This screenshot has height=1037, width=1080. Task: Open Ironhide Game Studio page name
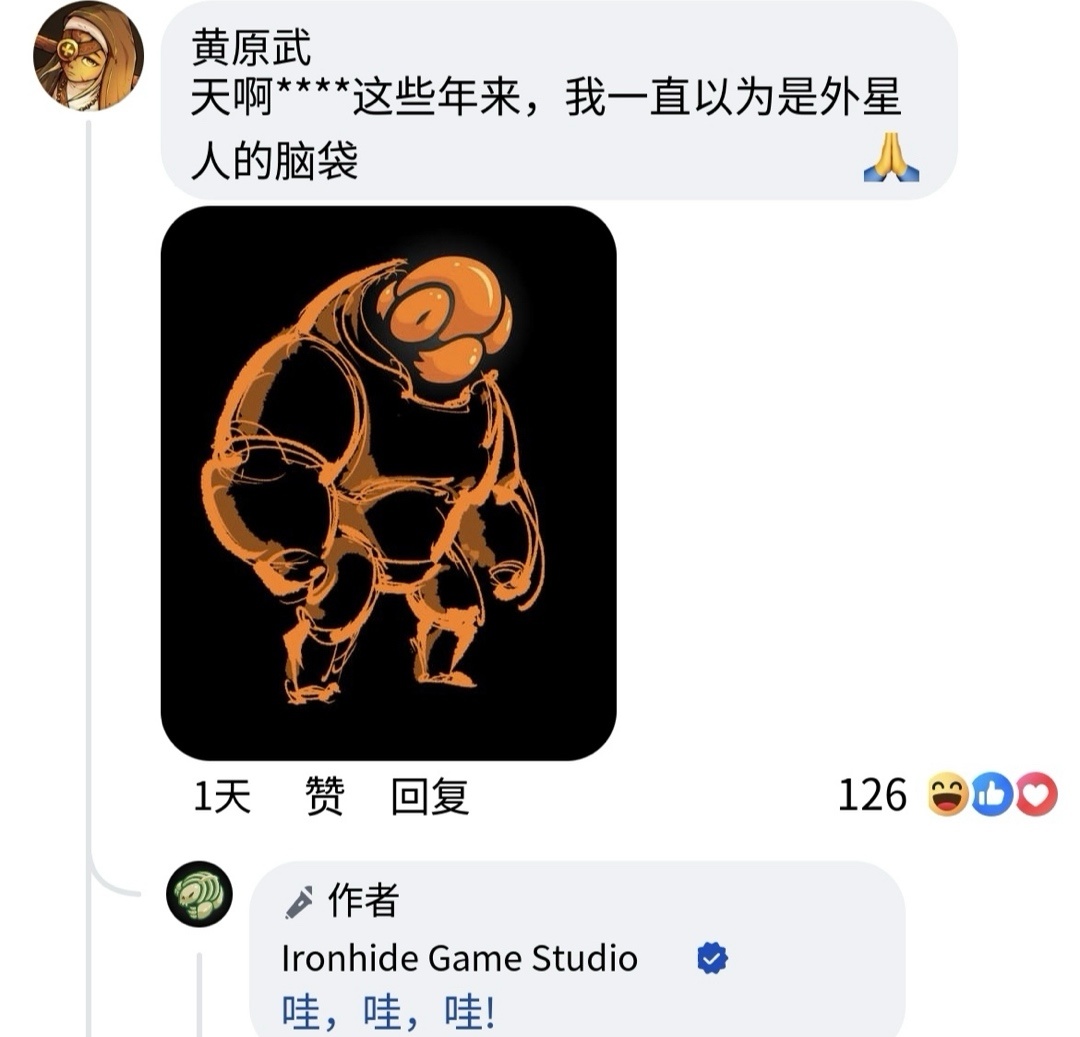pos(459,959)
